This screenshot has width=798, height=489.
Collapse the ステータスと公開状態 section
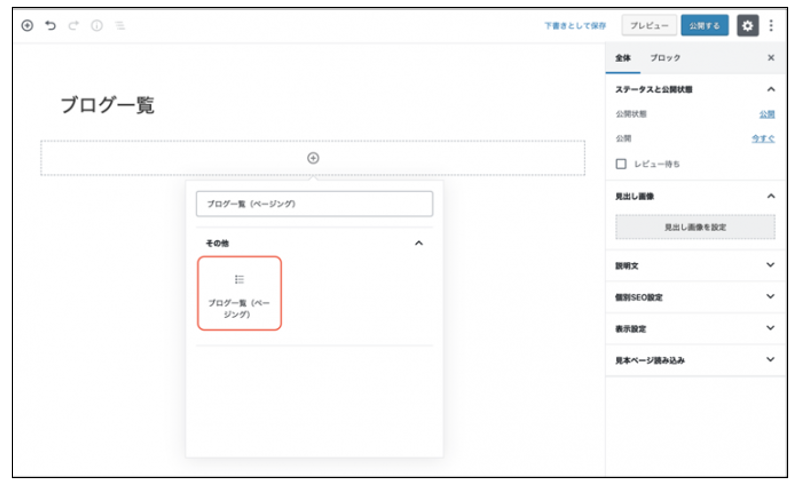[770, 89]
